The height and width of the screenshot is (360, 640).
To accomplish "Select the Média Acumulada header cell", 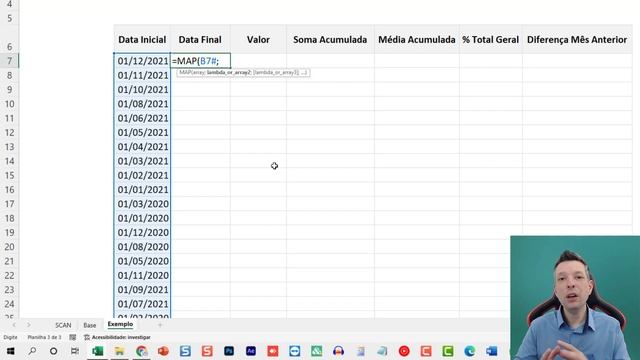I will tap(417, 40).
